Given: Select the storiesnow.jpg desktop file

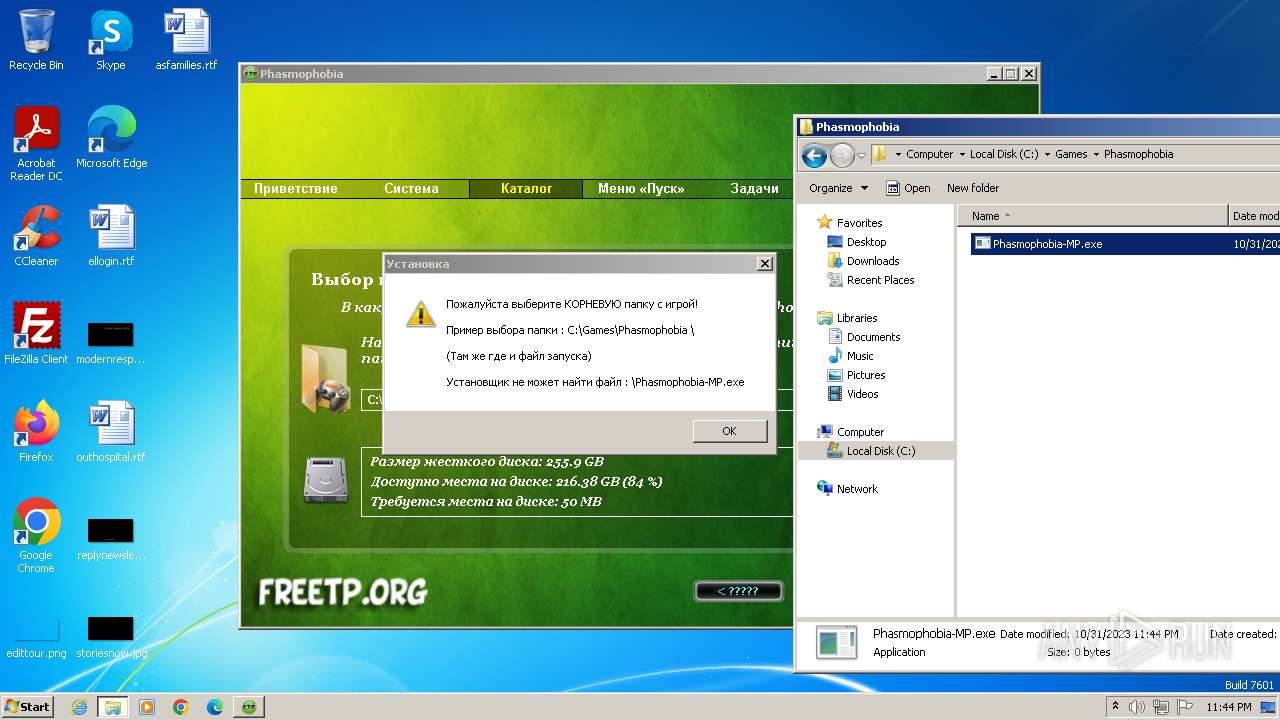Looking at the screenshot, I should (111, 636).
